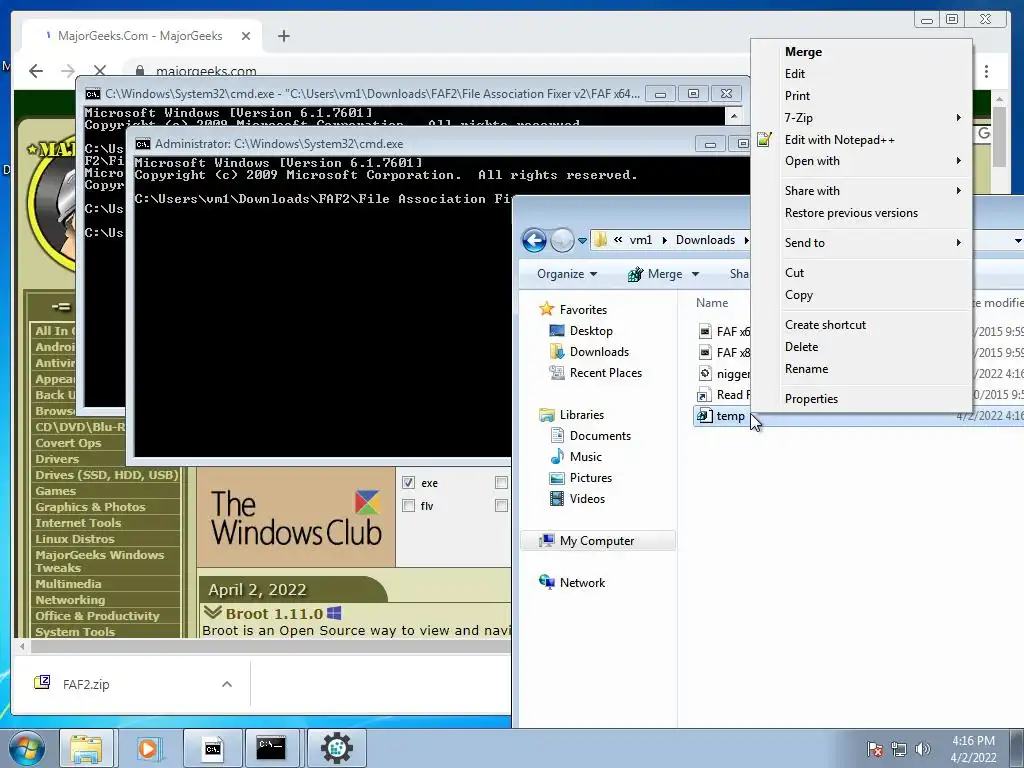Screen dimensions: 1024x768
Task: Click Explorer forward navigation button
Action: coord(562,240)
